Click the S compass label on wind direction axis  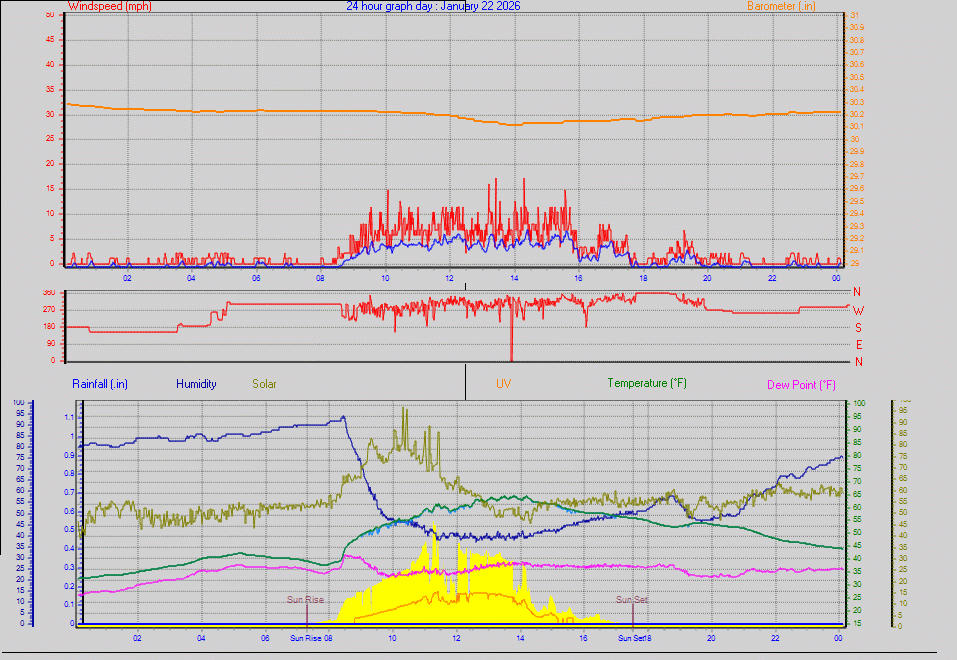coord(858,327)
